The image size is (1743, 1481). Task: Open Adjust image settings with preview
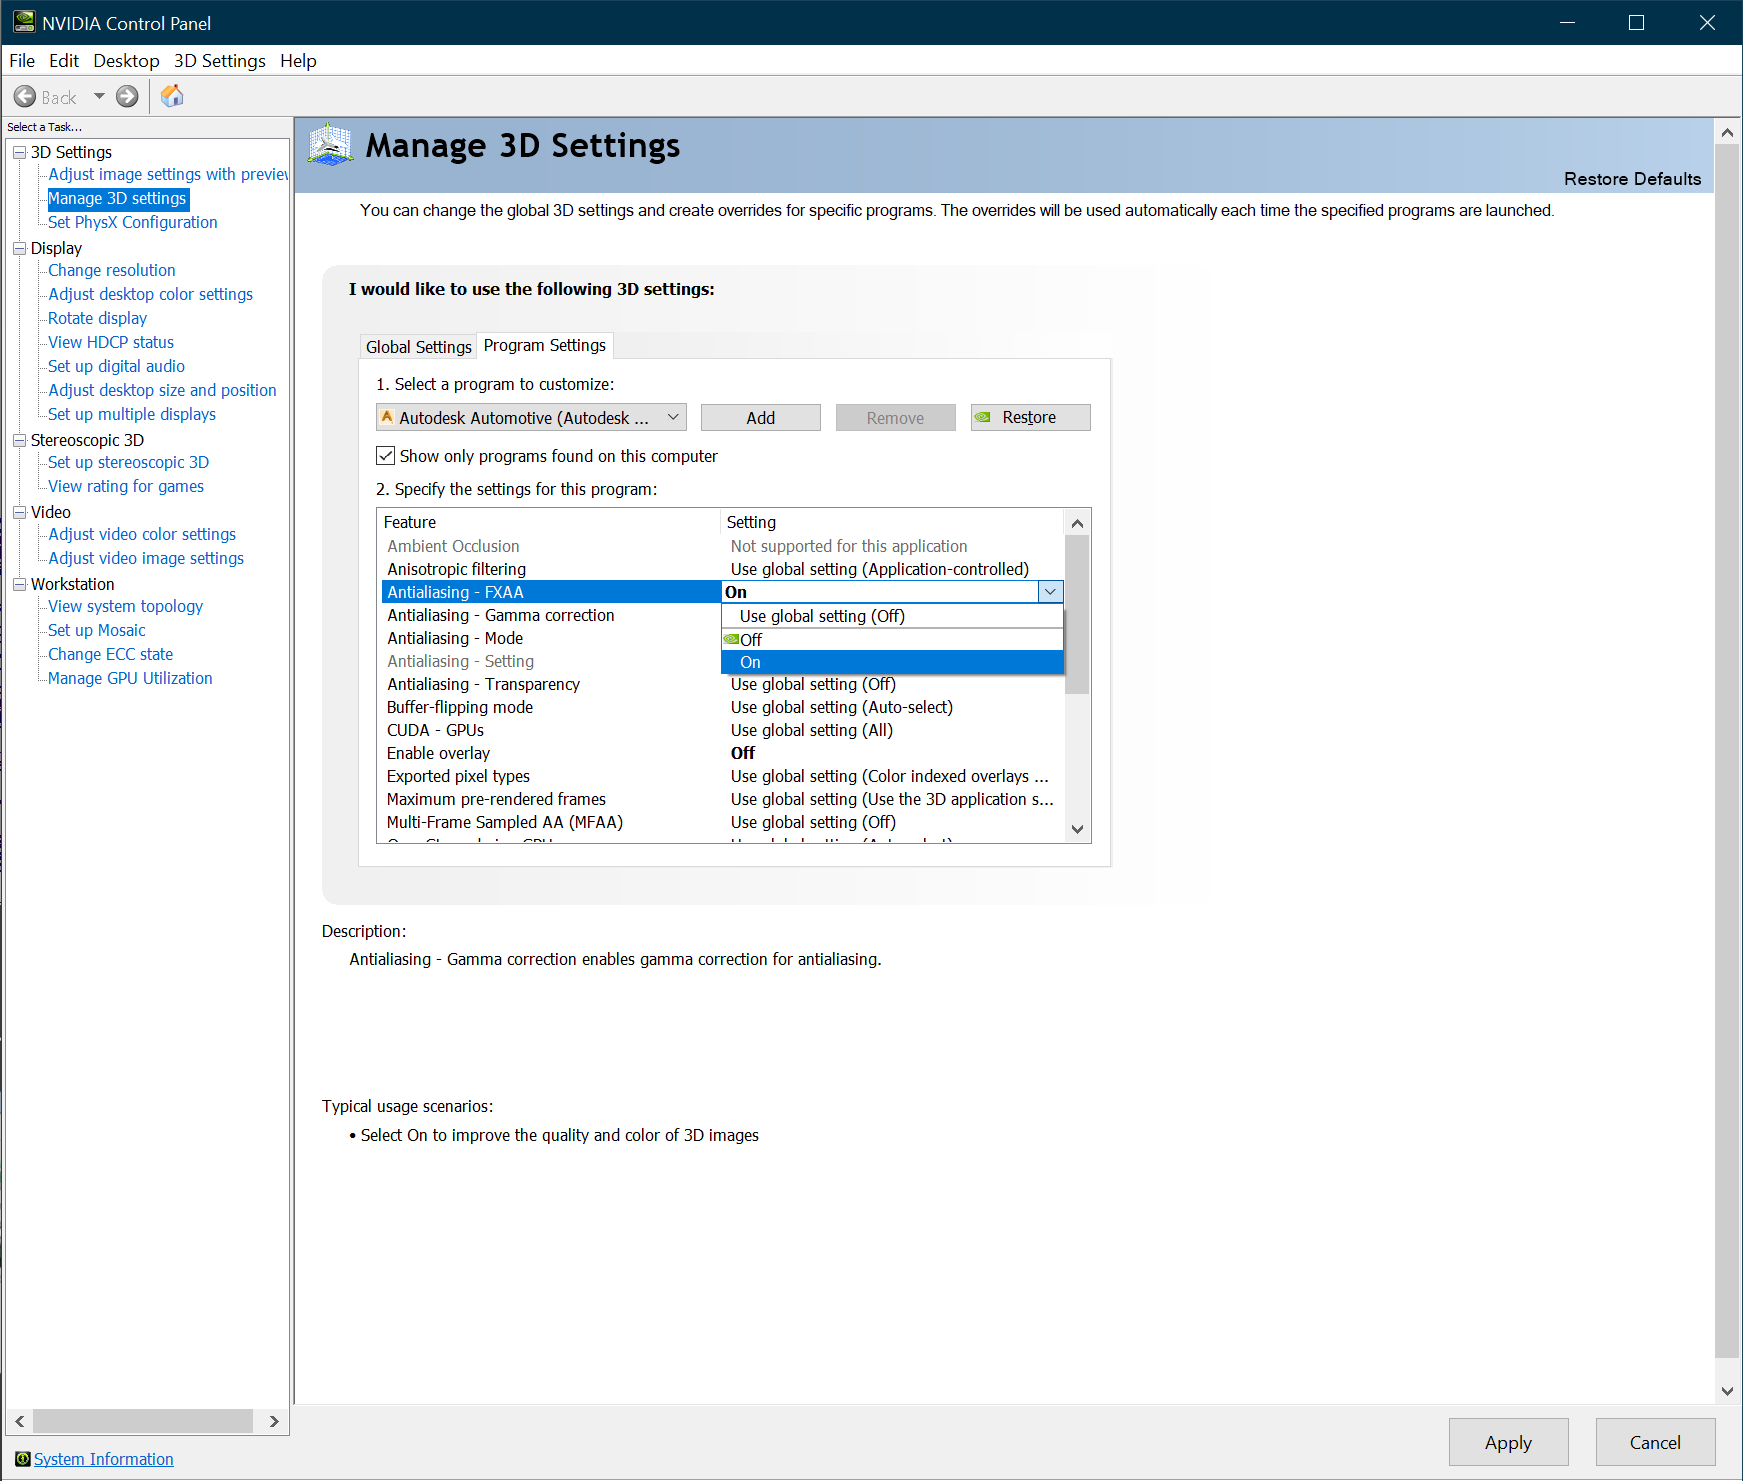(x=168, y=174)
